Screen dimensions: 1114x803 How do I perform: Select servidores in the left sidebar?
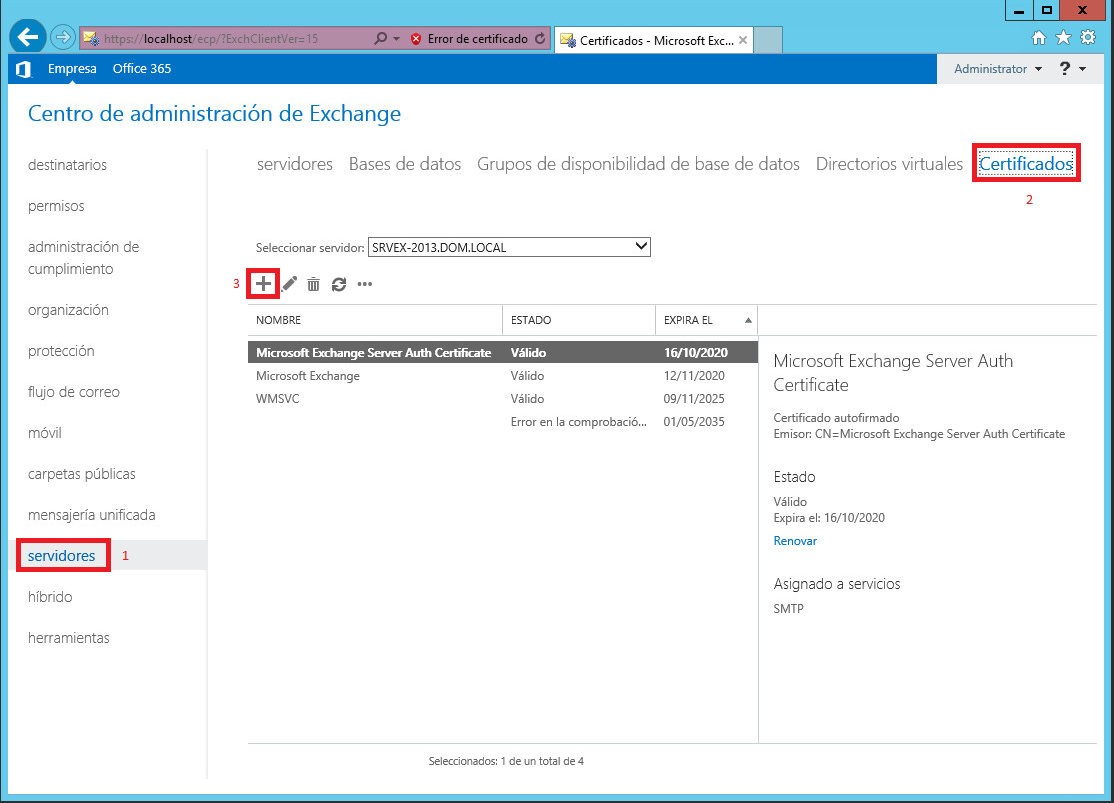[62, 555]
